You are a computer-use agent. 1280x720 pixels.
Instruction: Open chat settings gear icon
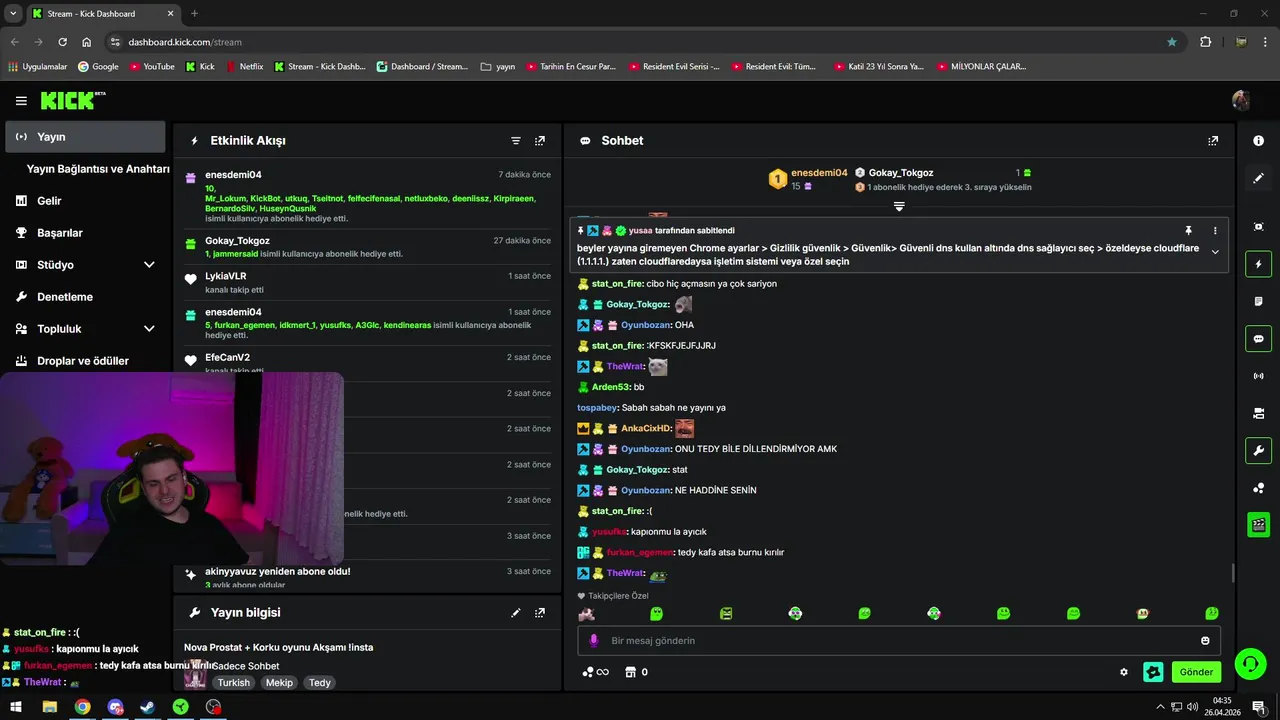pyautogui.click(x=1124, y=672)
